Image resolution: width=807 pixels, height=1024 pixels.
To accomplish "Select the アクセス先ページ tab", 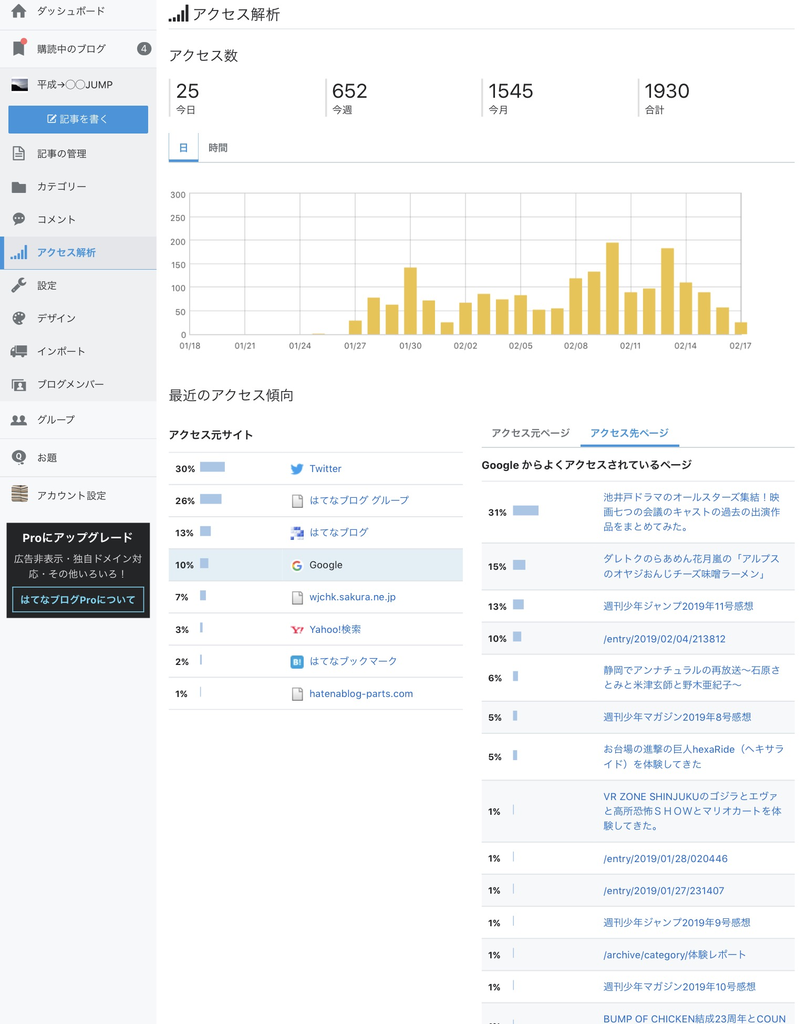I will pyautogui.click(x=629, y=433).
